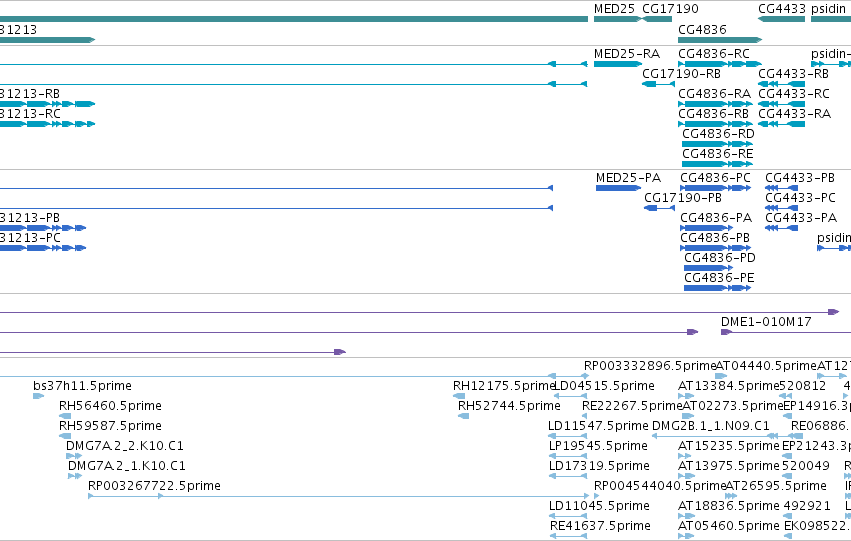Click the RE22267.5prime EST label

coord(632,406)
